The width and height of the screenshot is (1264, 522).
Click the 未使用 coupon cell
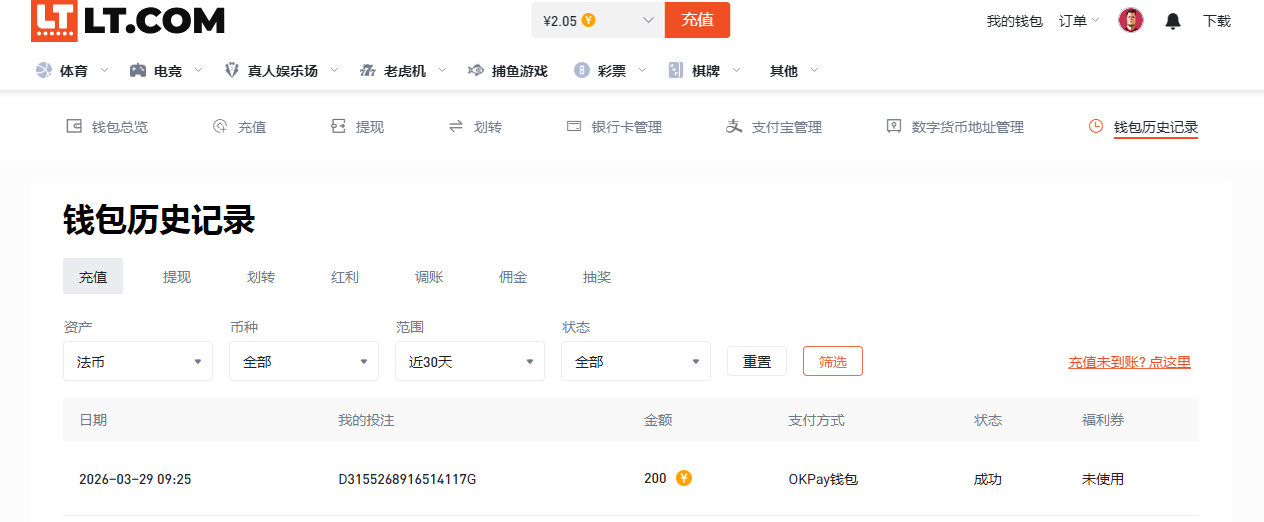1103,479
